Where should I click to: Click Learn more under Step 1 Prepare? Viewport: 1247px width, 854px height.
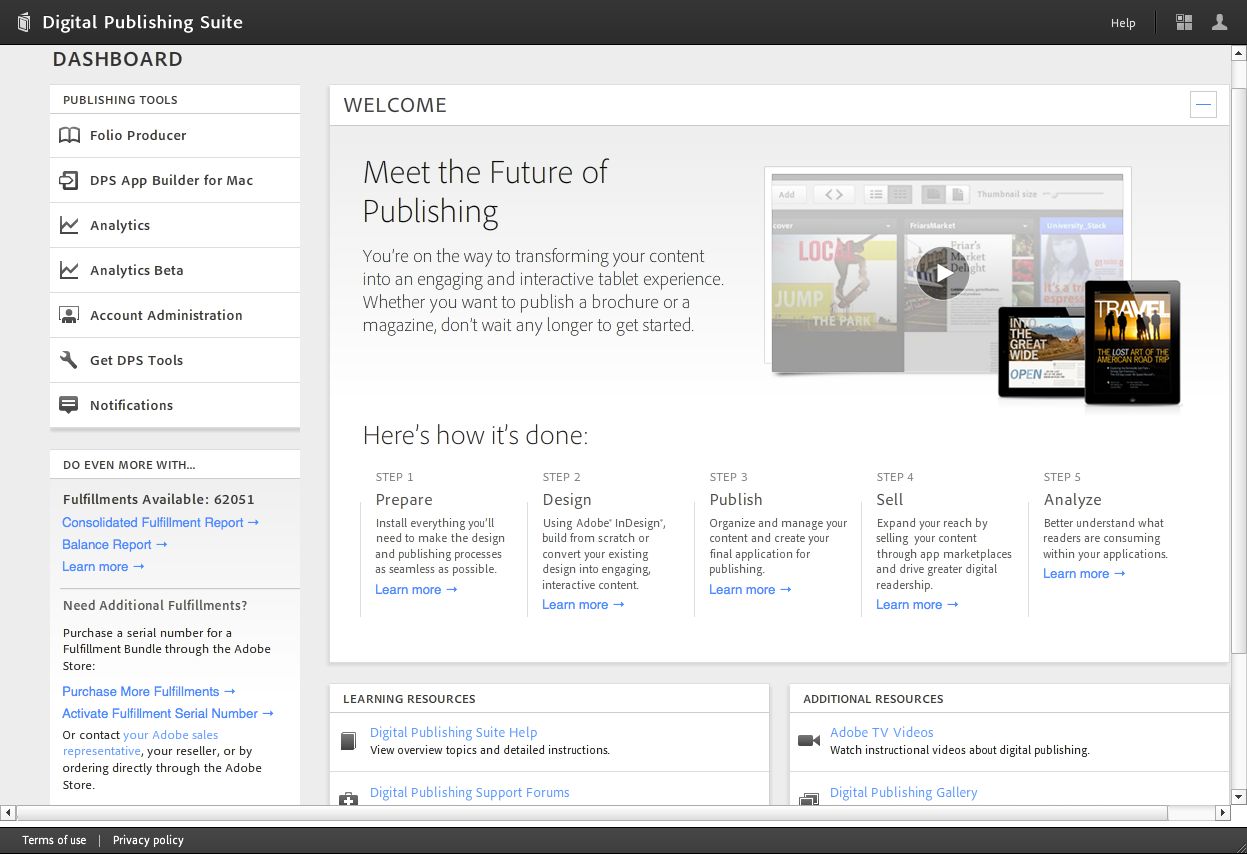(x=416, y=589)
